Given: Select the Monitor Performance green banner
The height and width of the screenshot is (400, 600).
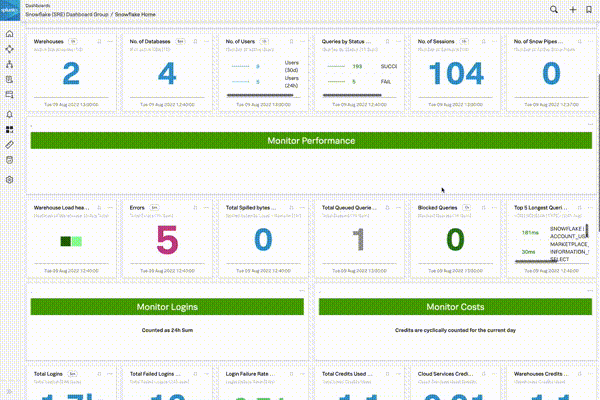Looking at the screenshot, I should [311, 141].
